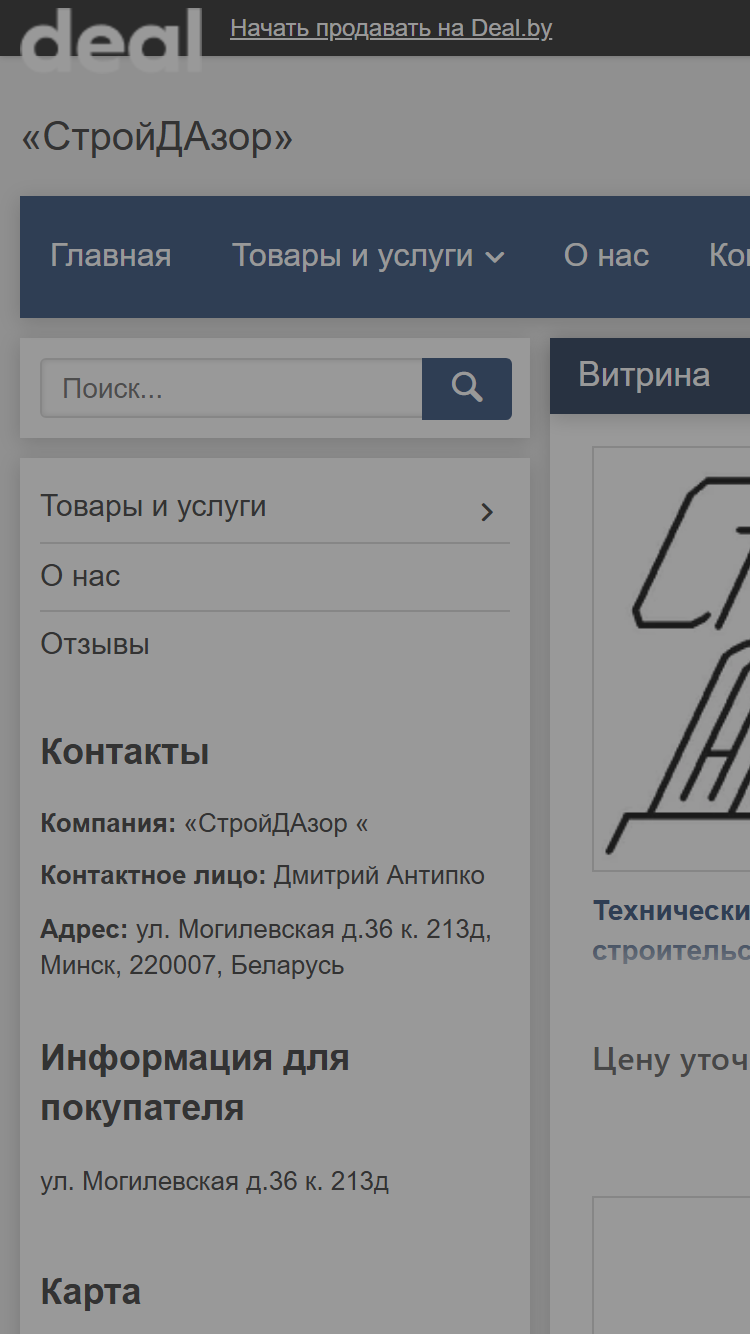
Task: Click buyer info 'ул. Могилевская д.36 к. 213д'
Action: (x=214, y=1182)
